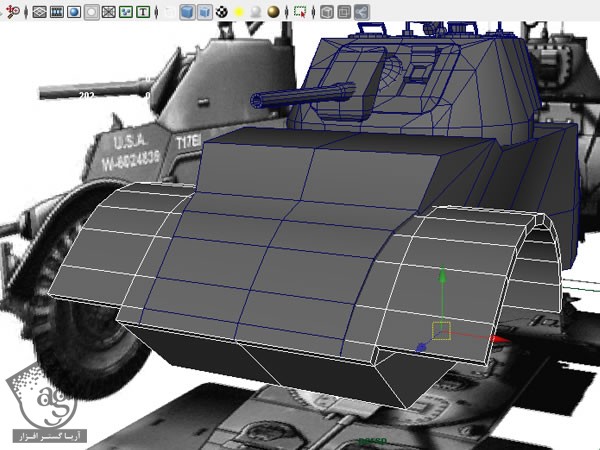Select Smooth Shade All cube icon

click(x=187, y=13)
